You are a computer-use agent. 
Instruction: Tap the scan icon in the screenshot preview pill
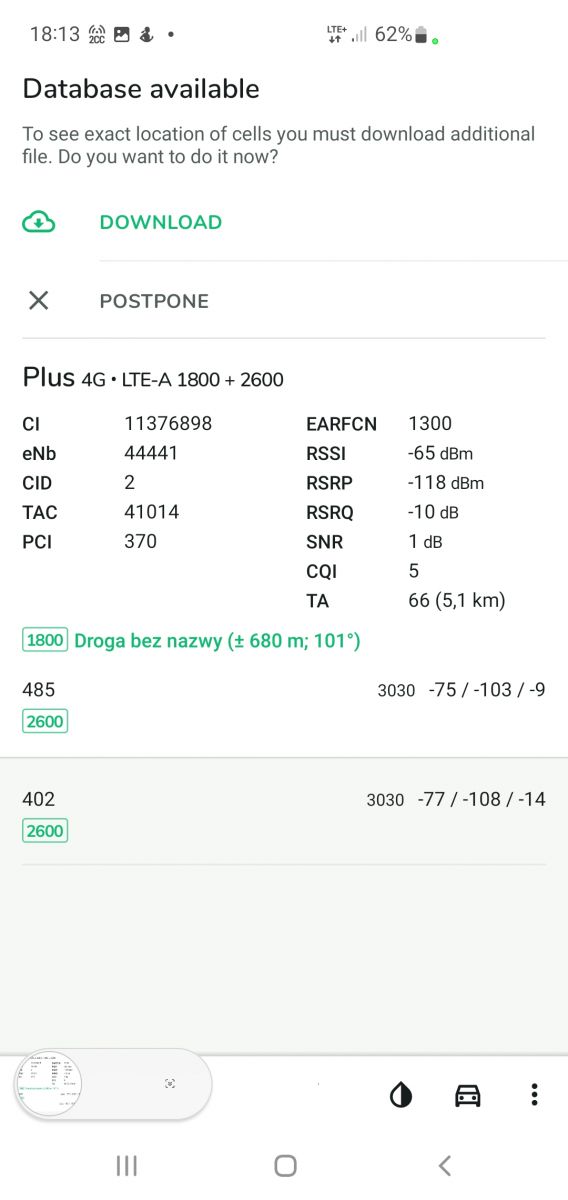(x=170, y=1083)
